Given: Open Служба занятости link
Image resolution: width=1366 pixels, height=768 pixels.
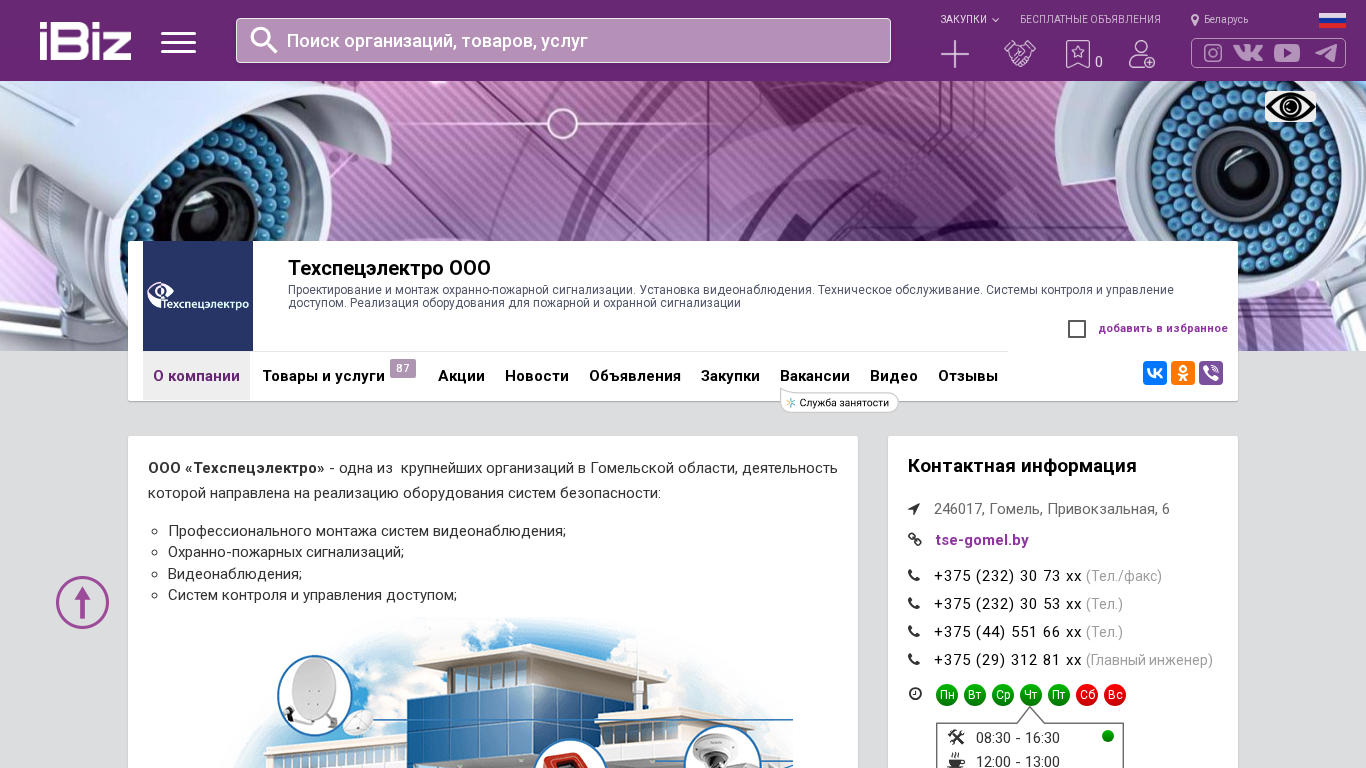Looking at the screenshot, I should (839, 403).
